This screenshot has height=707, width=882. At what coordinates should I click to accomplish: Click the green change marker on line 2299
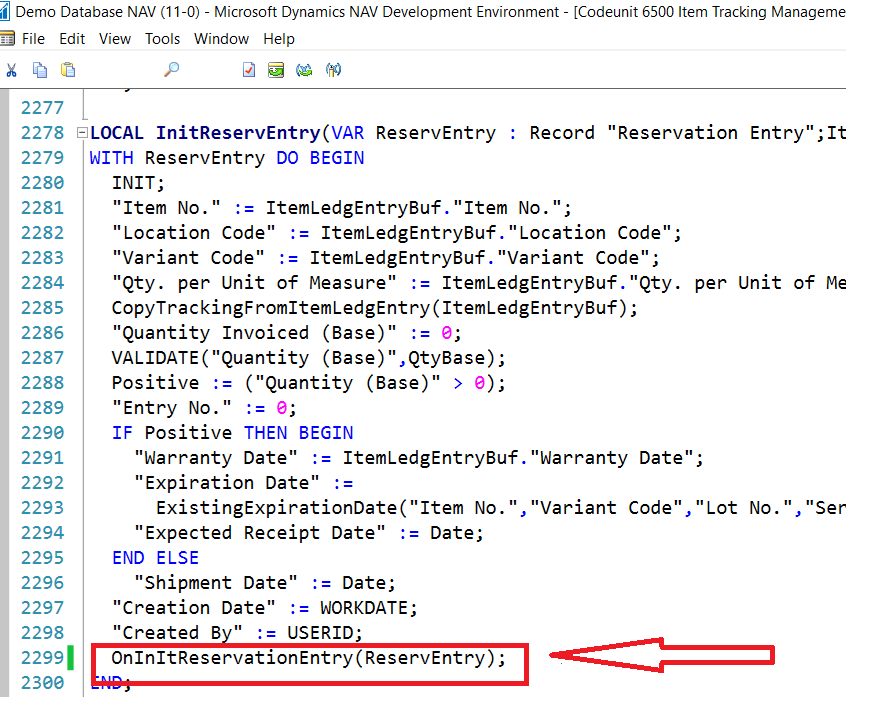[71, 658]
